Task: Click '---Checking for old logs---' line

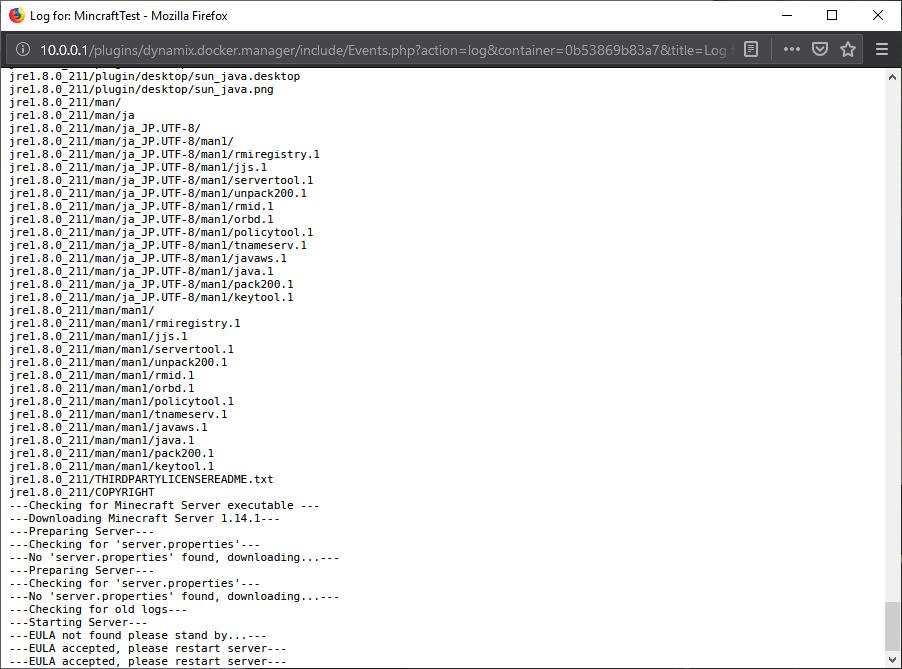Action: (98, 609)
